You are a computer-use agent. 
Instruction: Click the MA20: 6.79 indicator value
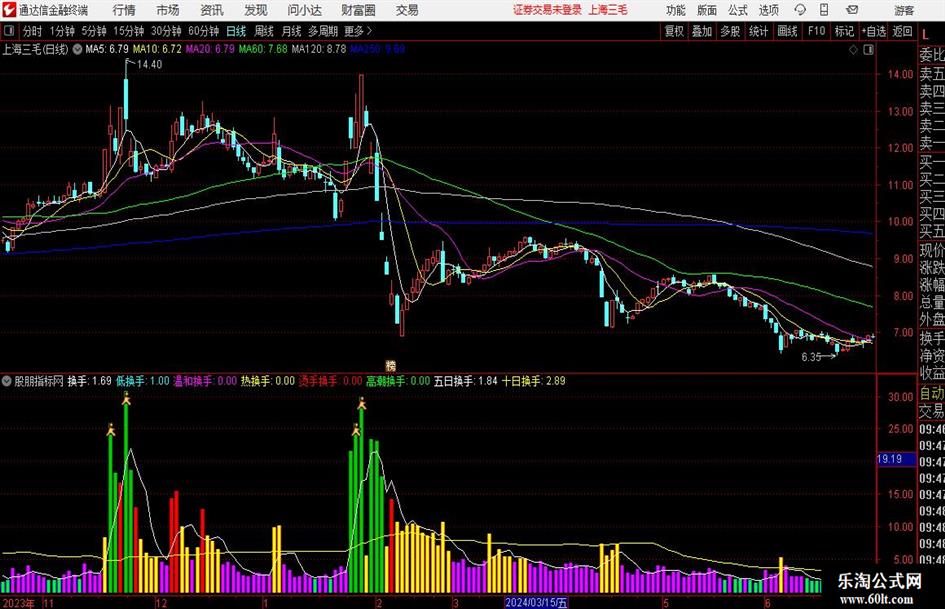pos(210,49)
